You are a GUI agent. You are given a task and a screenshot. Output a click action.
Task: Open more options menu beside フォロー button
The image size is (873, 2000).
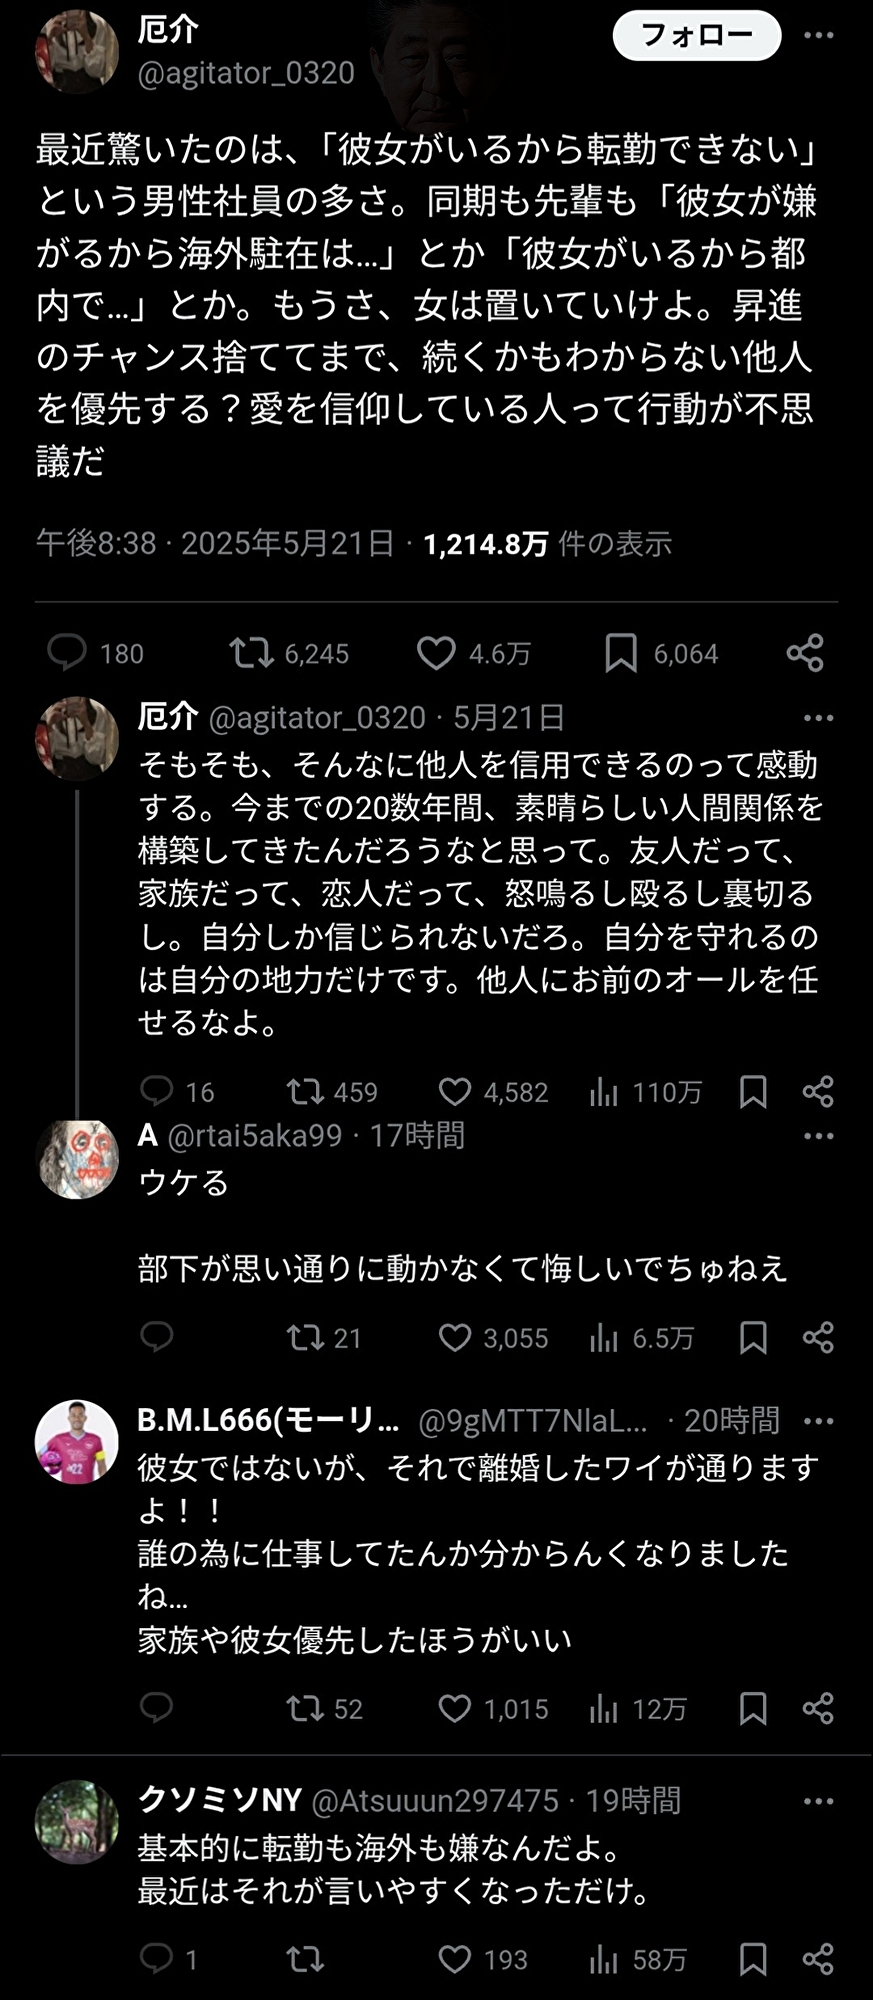pyautogui.click(x=818, y=36)
